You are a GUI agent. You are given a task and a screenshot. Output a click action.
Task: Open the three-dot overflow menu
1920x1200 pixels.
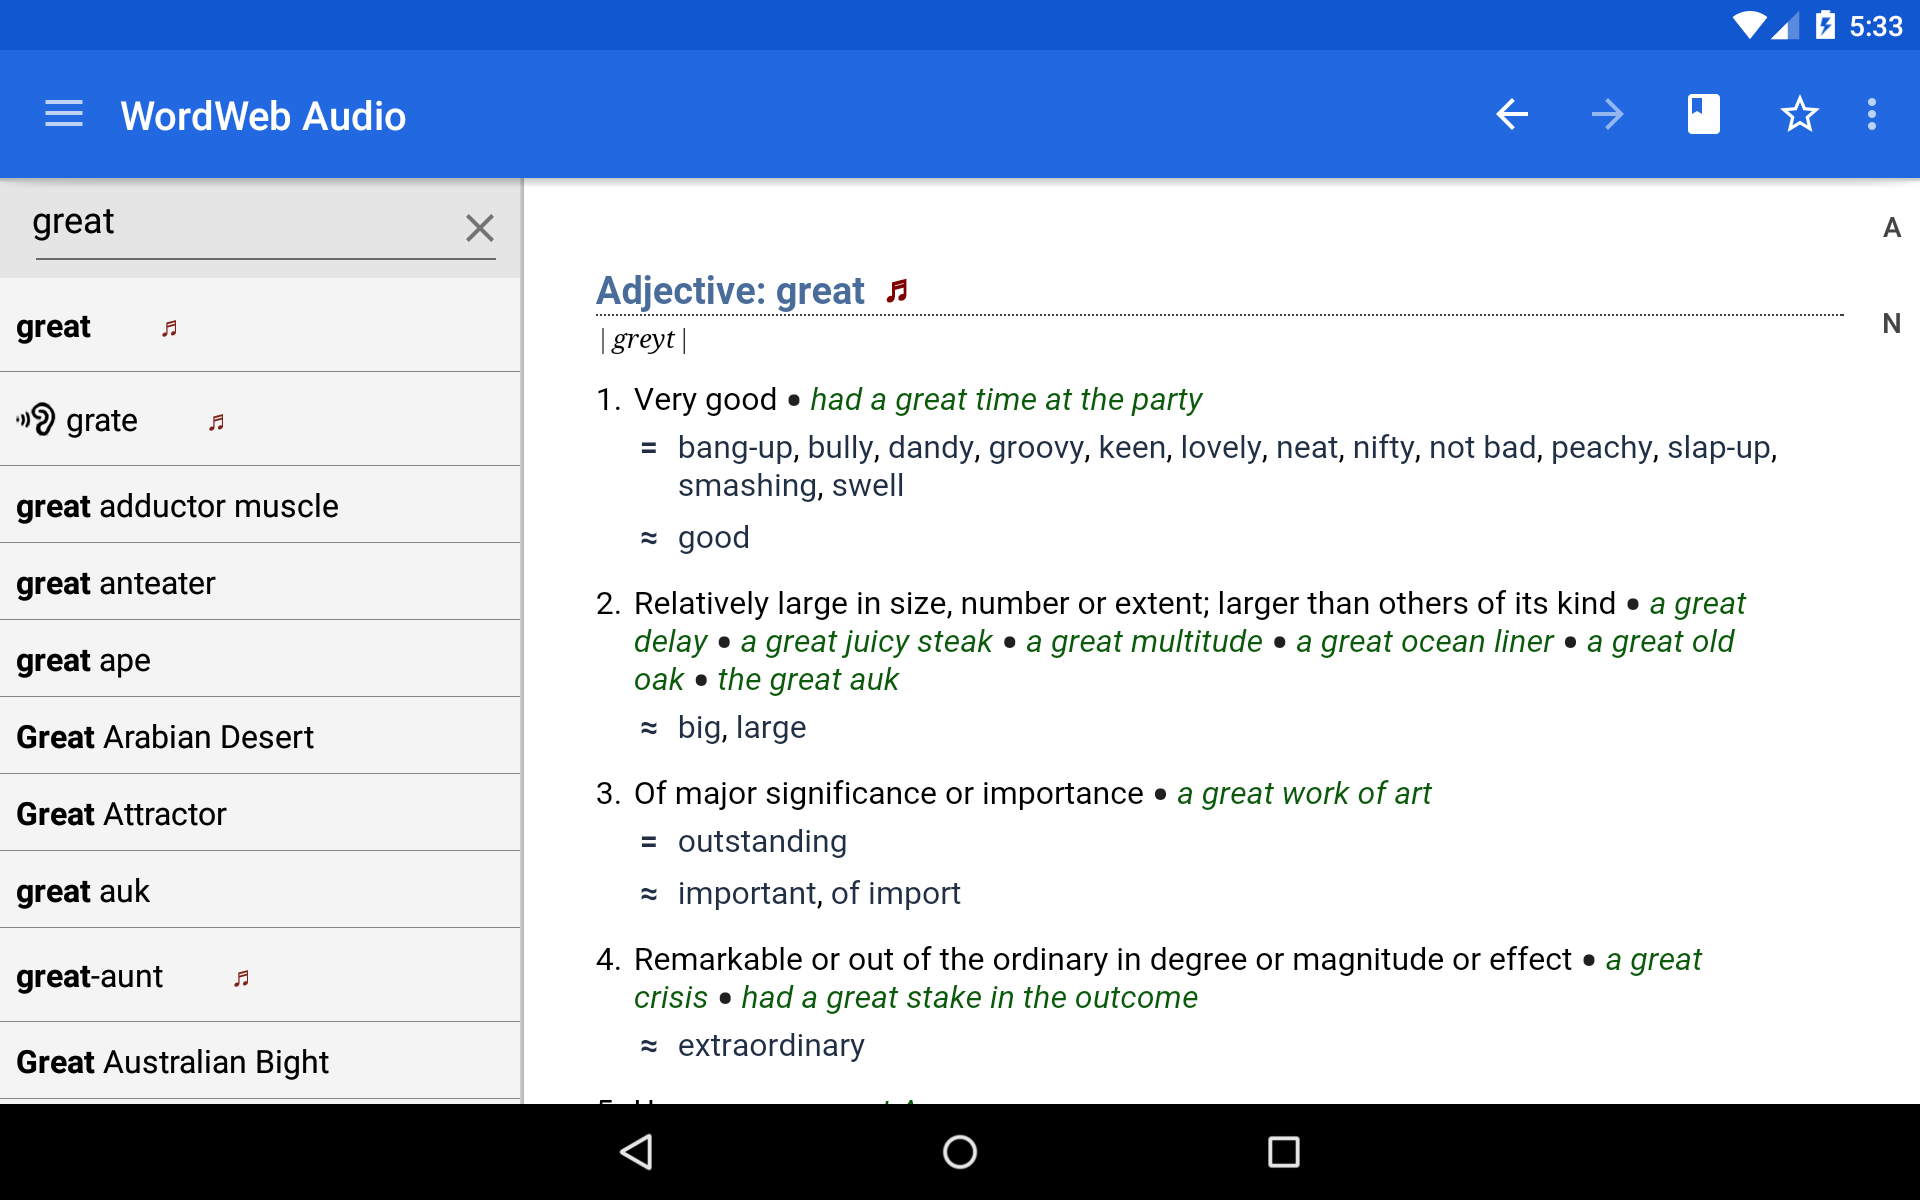(x=1872, y=114)
